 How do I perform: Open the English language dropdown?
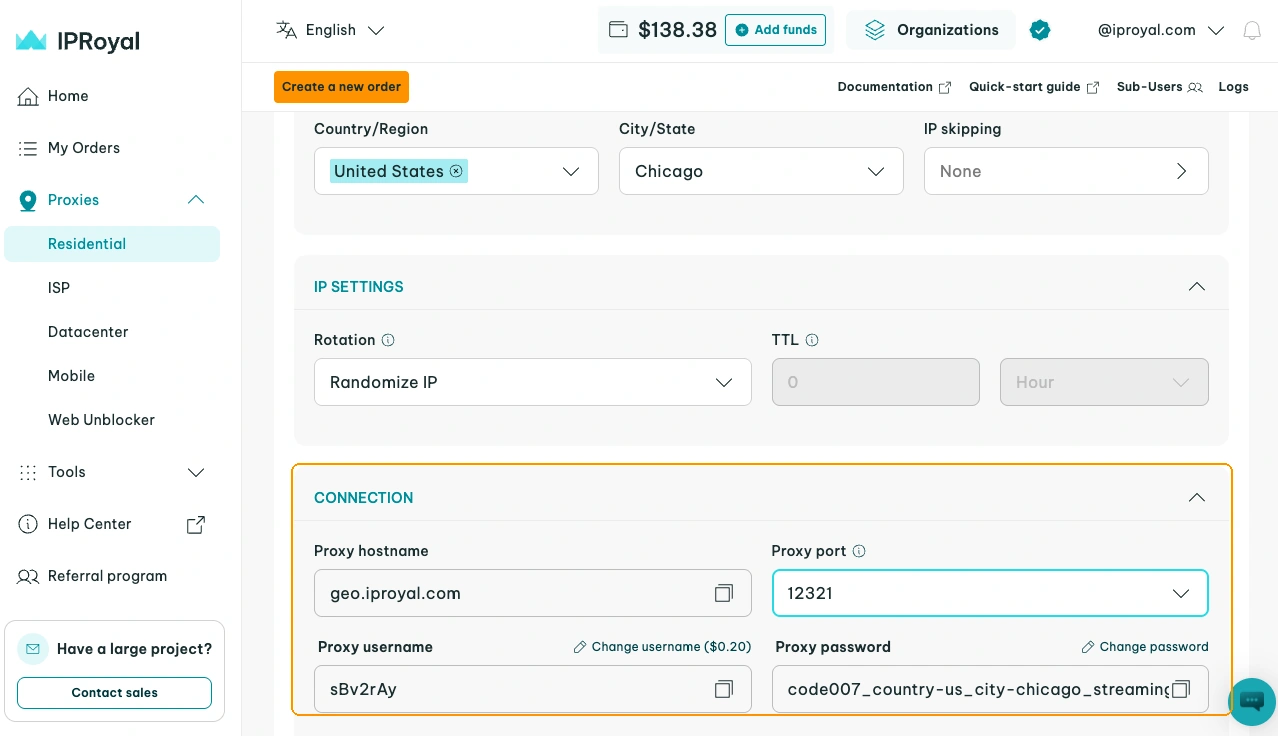tap(331, 30)
